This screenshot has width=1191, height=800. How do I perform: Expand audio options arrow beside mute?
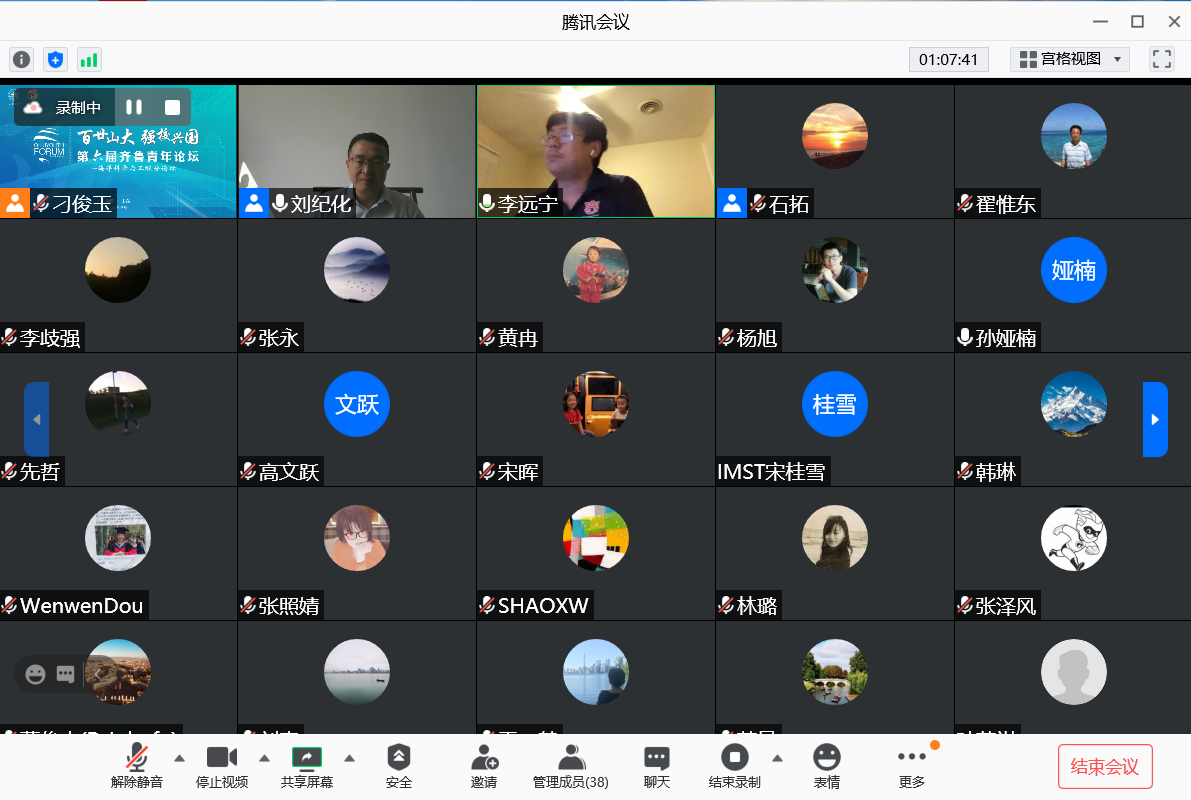(179, 757)
